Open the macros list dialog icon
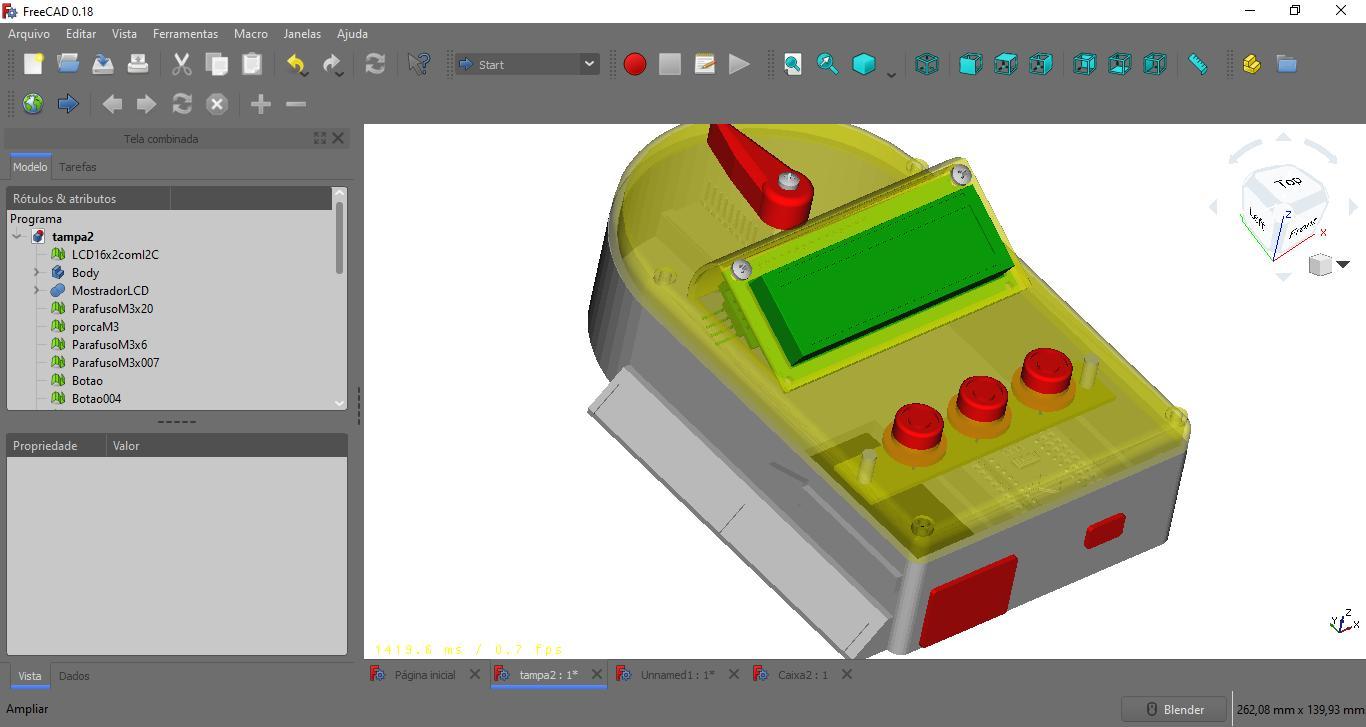Viewport: 1366px width, 727px height. click(x=705, y=64)
